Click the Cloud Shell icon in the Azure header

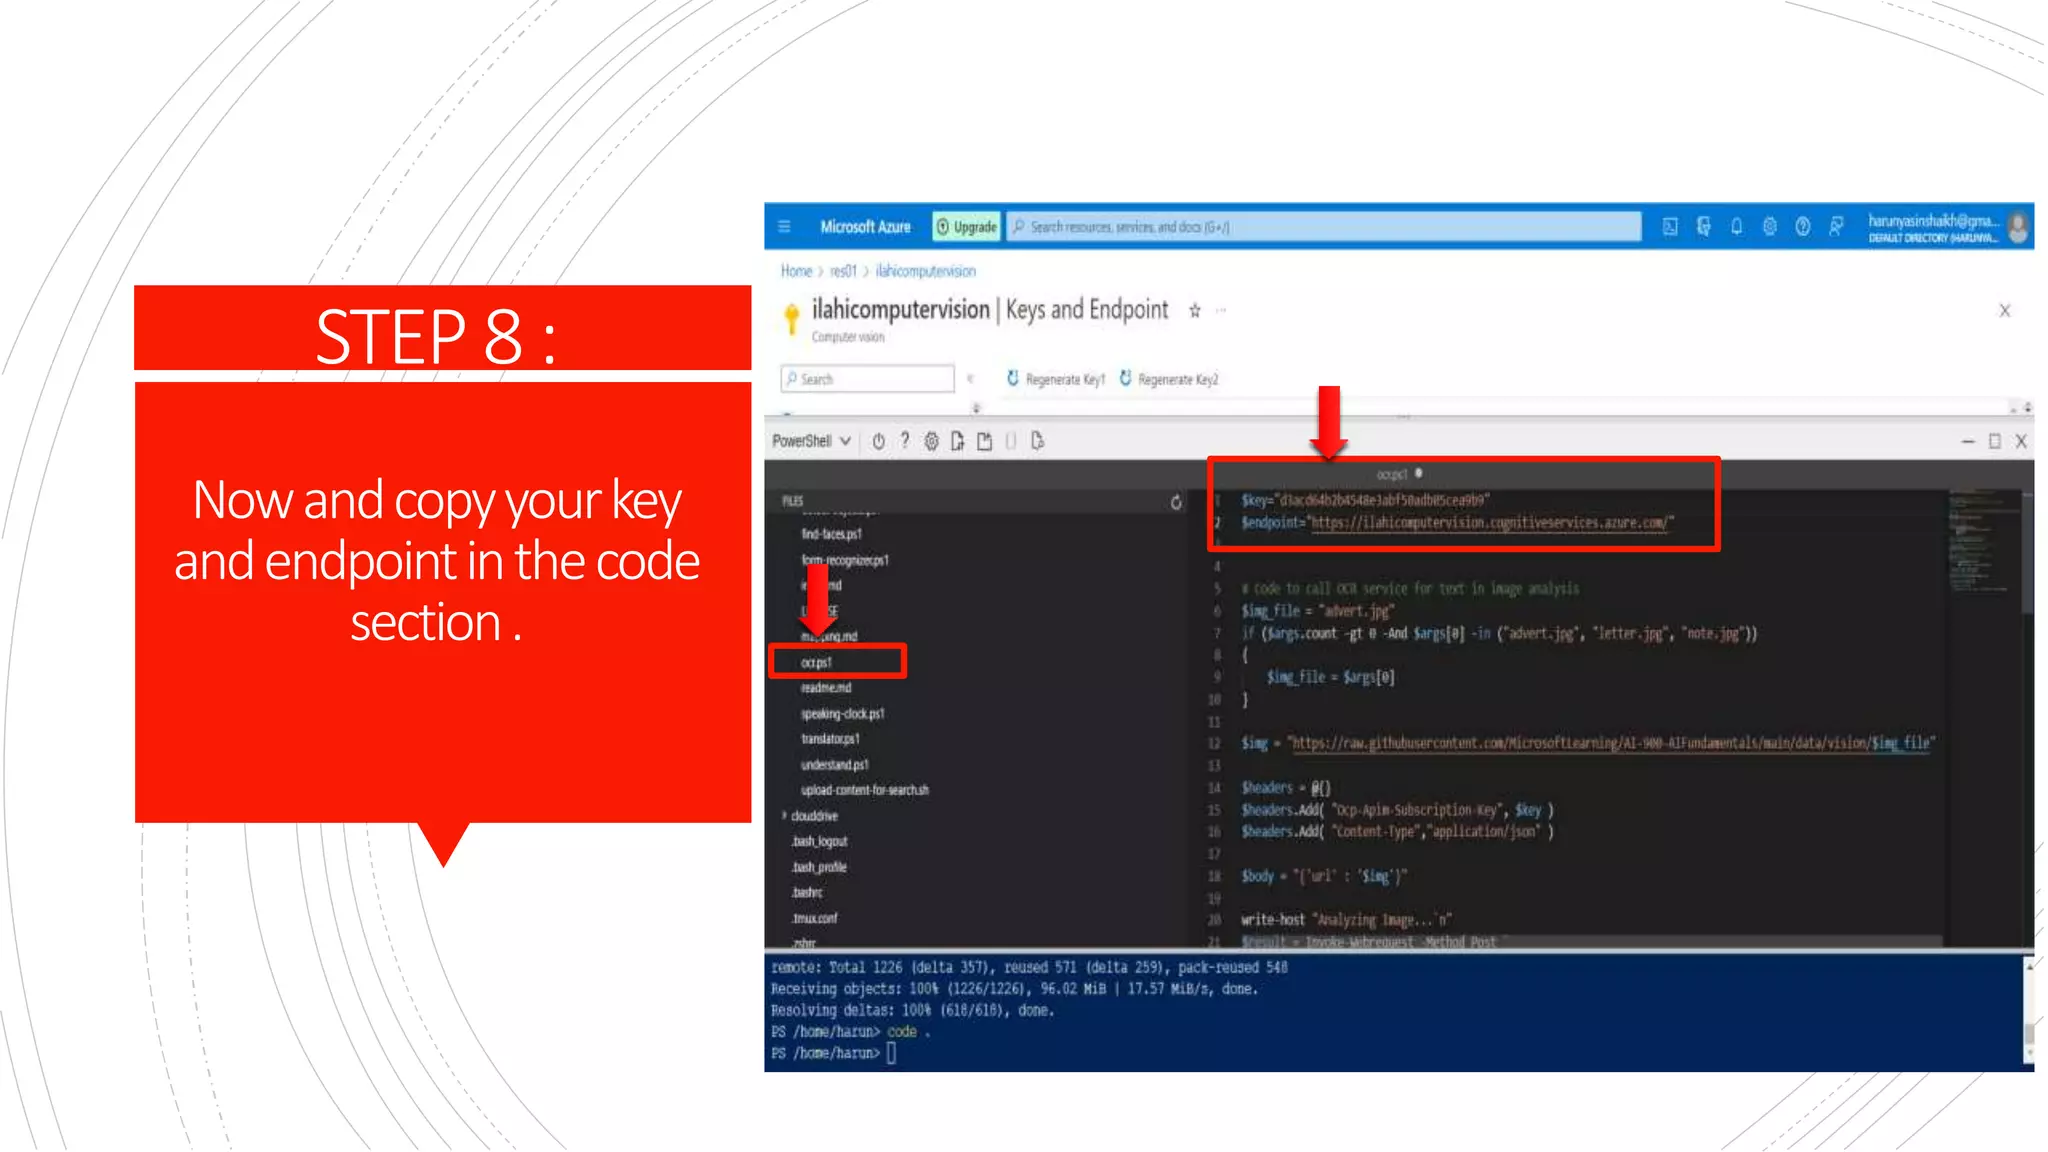[x=1670, y=227]
